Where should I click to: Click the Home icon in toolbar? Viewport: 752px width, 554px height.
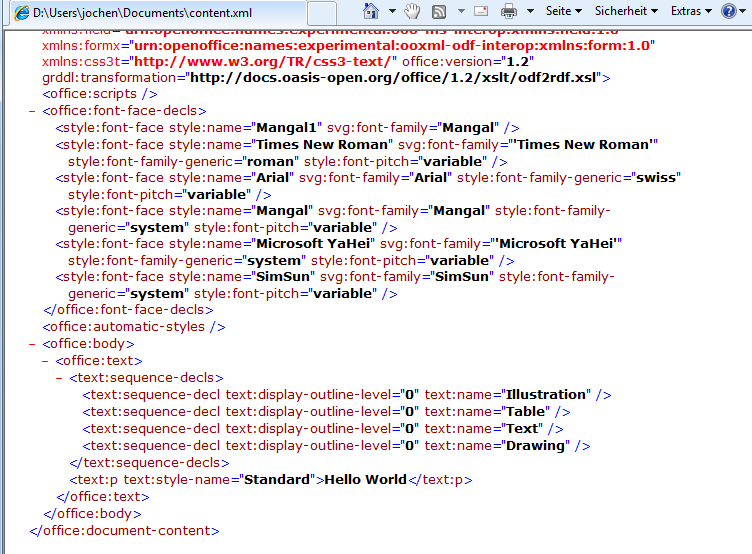click(x=371, y=12)
